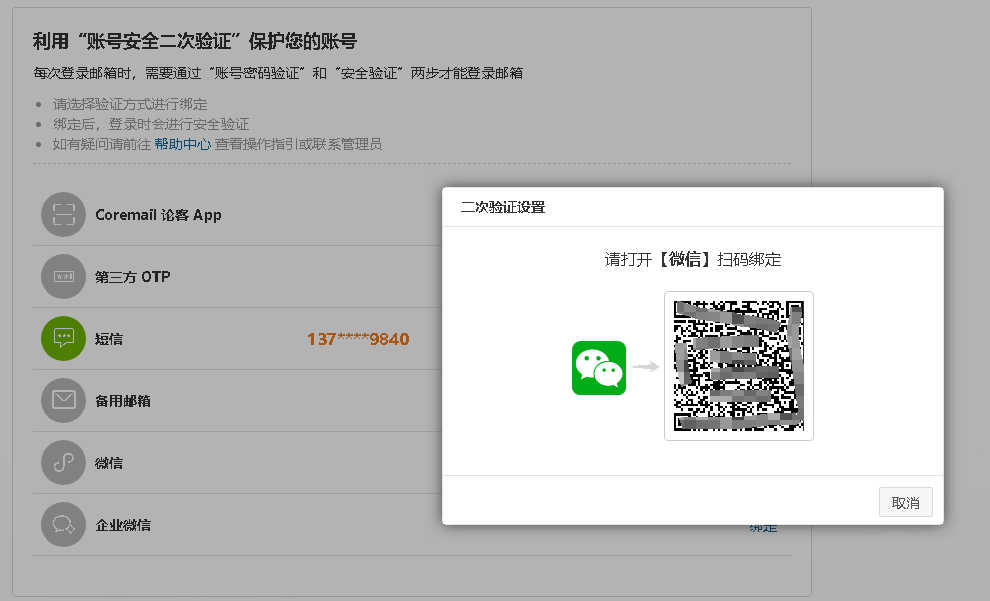Image resolution: width=990 pixels, height=601 pixels.
Task: Click the QR code image
Action: pyautogui.click(x=739, y=366)
